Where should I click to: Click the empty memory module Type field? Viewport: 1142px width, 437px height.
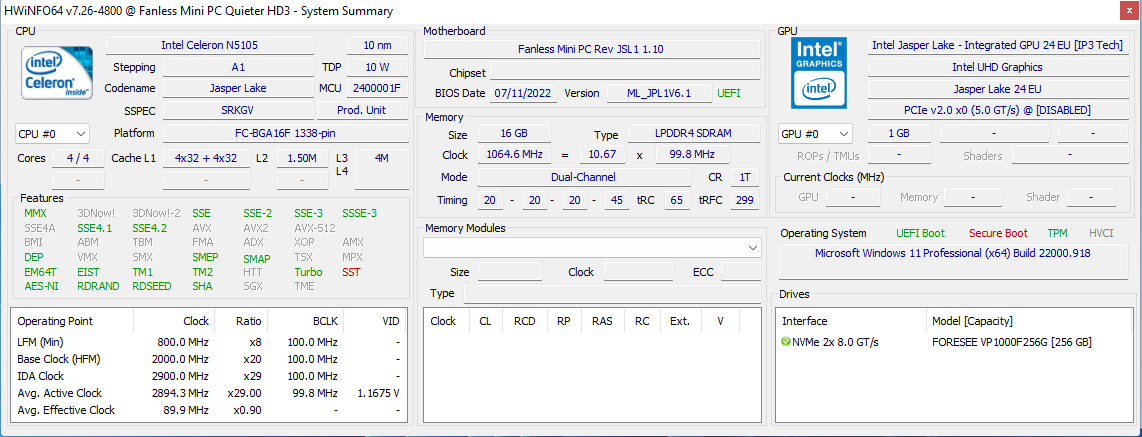pos(612,294)
